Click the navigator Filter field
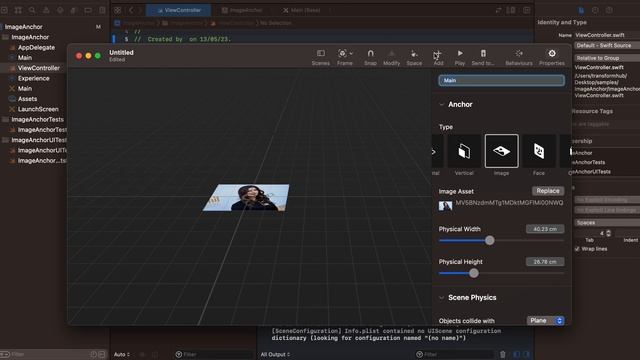640x360 pixels. tap(49, 354)
